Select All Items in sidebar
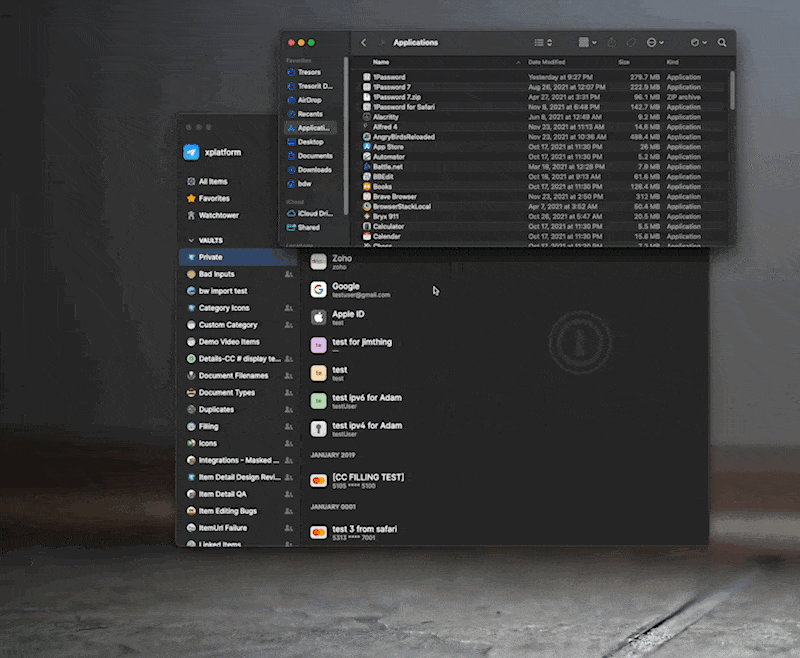Screen dimensions: 800x658 (212, 181)
